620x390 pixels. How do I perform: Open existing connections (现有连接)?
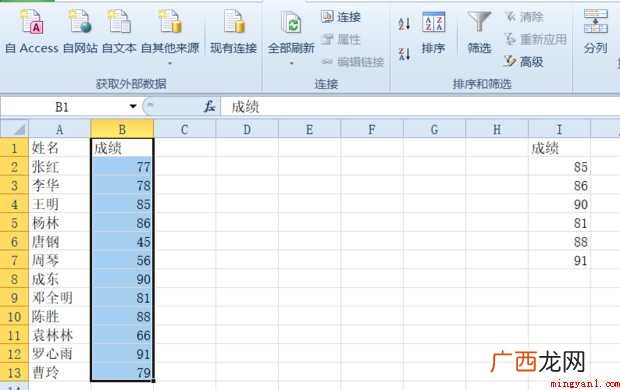[233, 32]
